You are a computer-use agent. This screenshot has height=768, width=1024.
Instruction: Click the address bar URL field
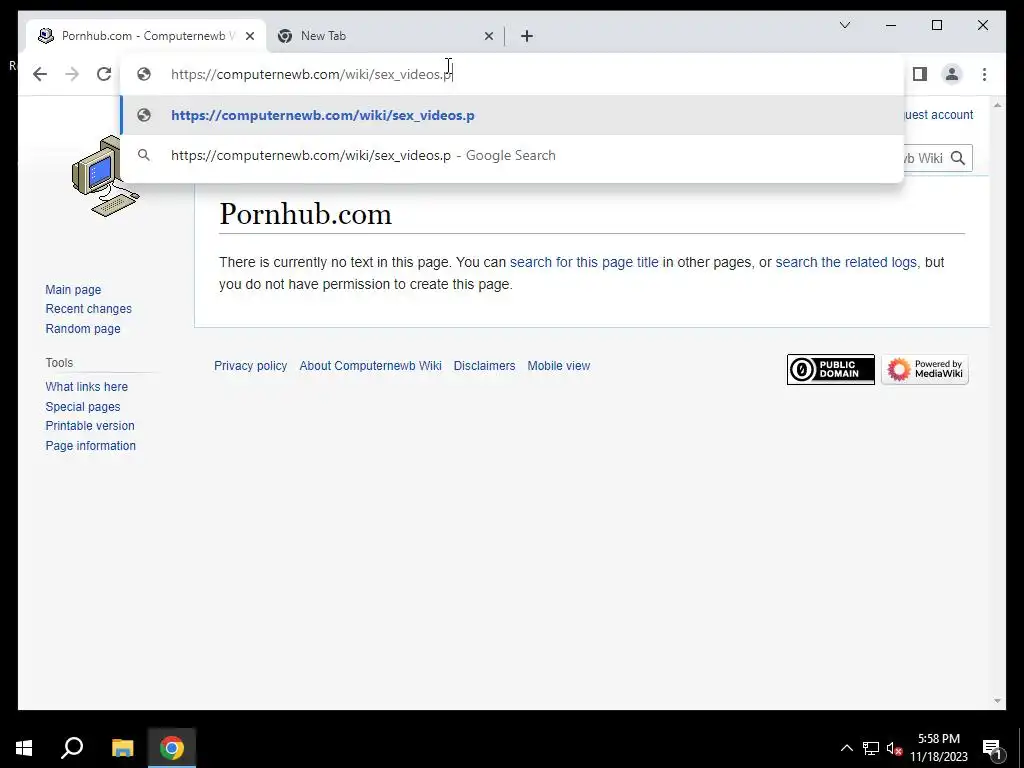pyautogui.click(x=509, y=74)
